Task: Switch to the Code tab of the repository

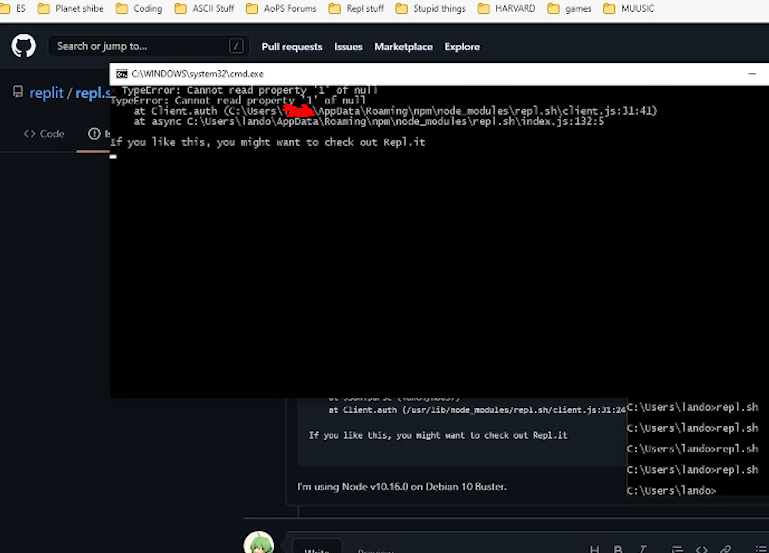Action: pyautogui.click(x=44, y=134)
